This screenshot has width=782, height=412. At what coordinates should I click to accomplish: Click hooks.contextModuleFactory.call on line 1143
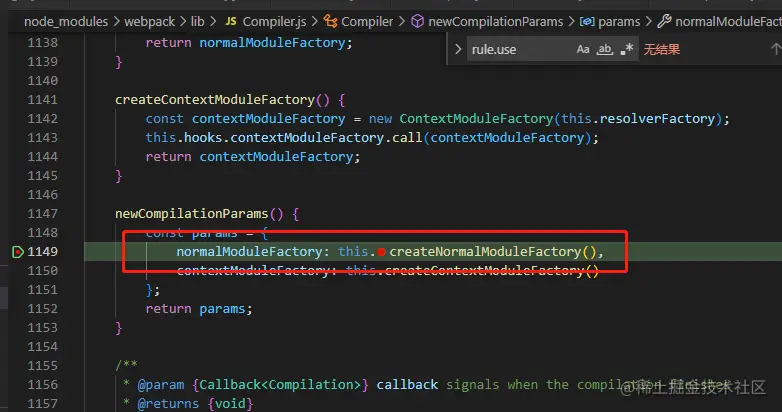coord(303,138)
